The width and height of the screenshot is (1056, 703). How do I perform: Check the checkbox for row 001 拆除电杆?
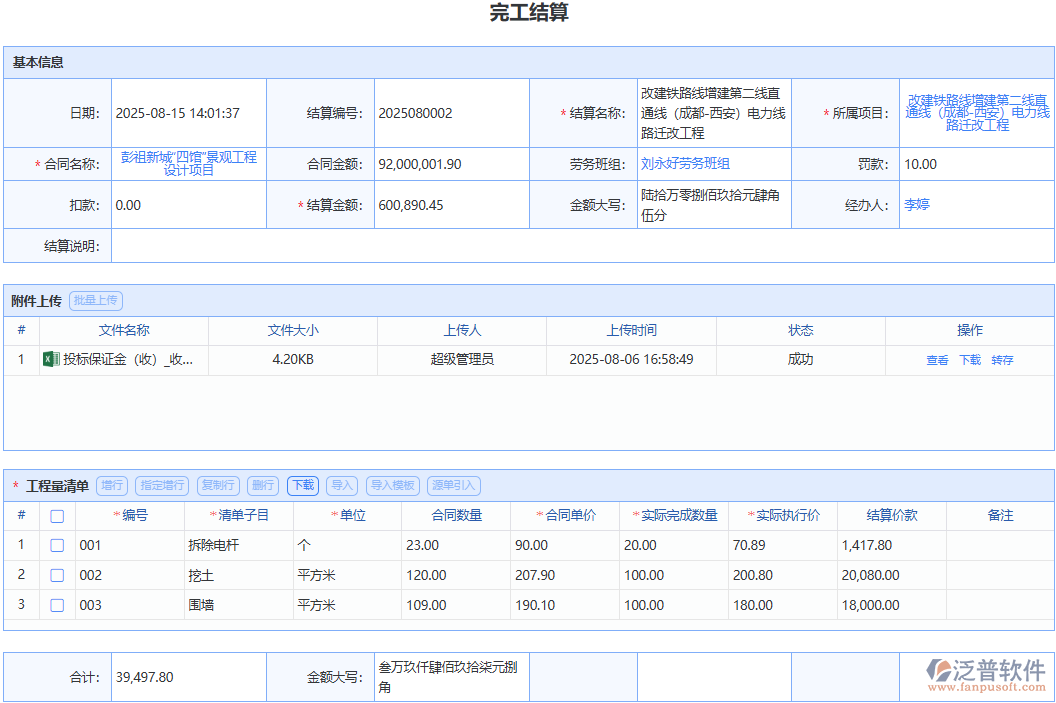(57, 545)
